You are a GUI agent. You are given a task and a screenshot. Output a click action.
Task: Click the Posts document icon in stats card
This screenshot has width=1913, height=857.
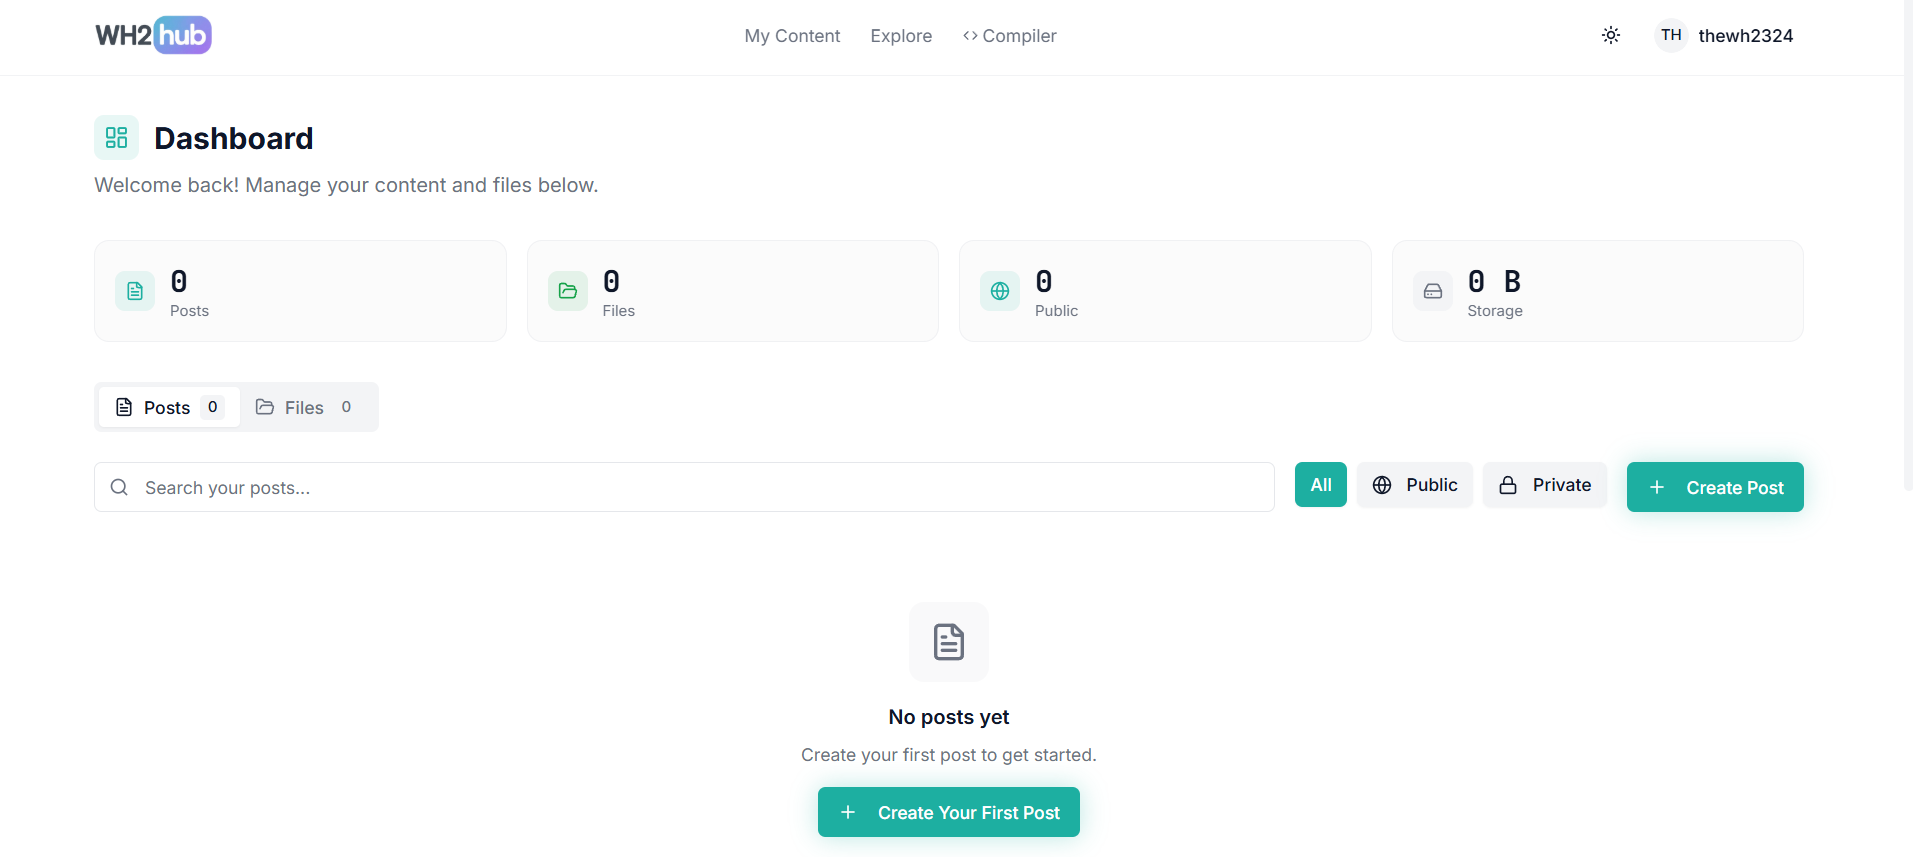[135, 291]
